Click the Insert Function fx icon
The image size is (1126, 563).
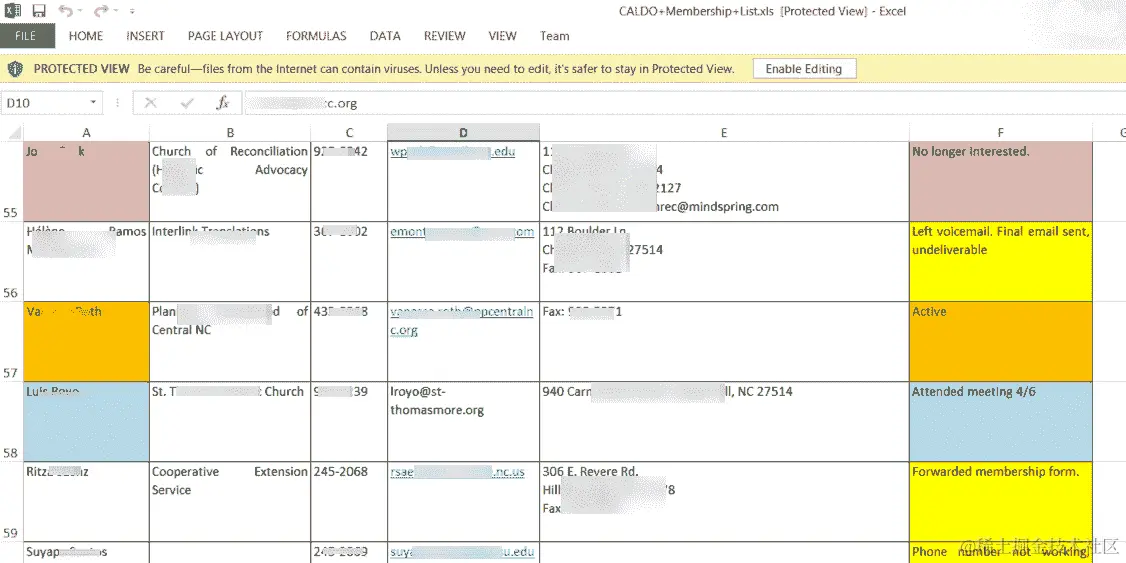[x=223, y=103]
